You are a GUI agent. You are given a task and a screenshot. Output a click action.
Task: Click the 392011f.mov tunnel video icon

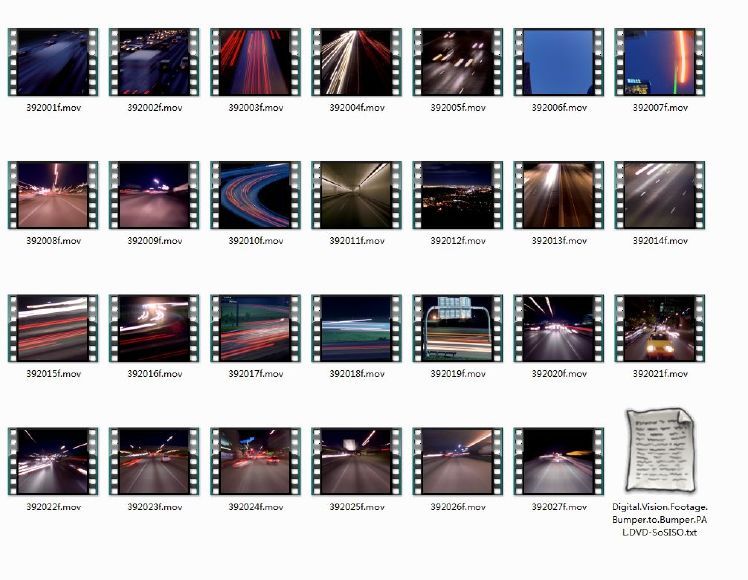[x=356, y=195]
